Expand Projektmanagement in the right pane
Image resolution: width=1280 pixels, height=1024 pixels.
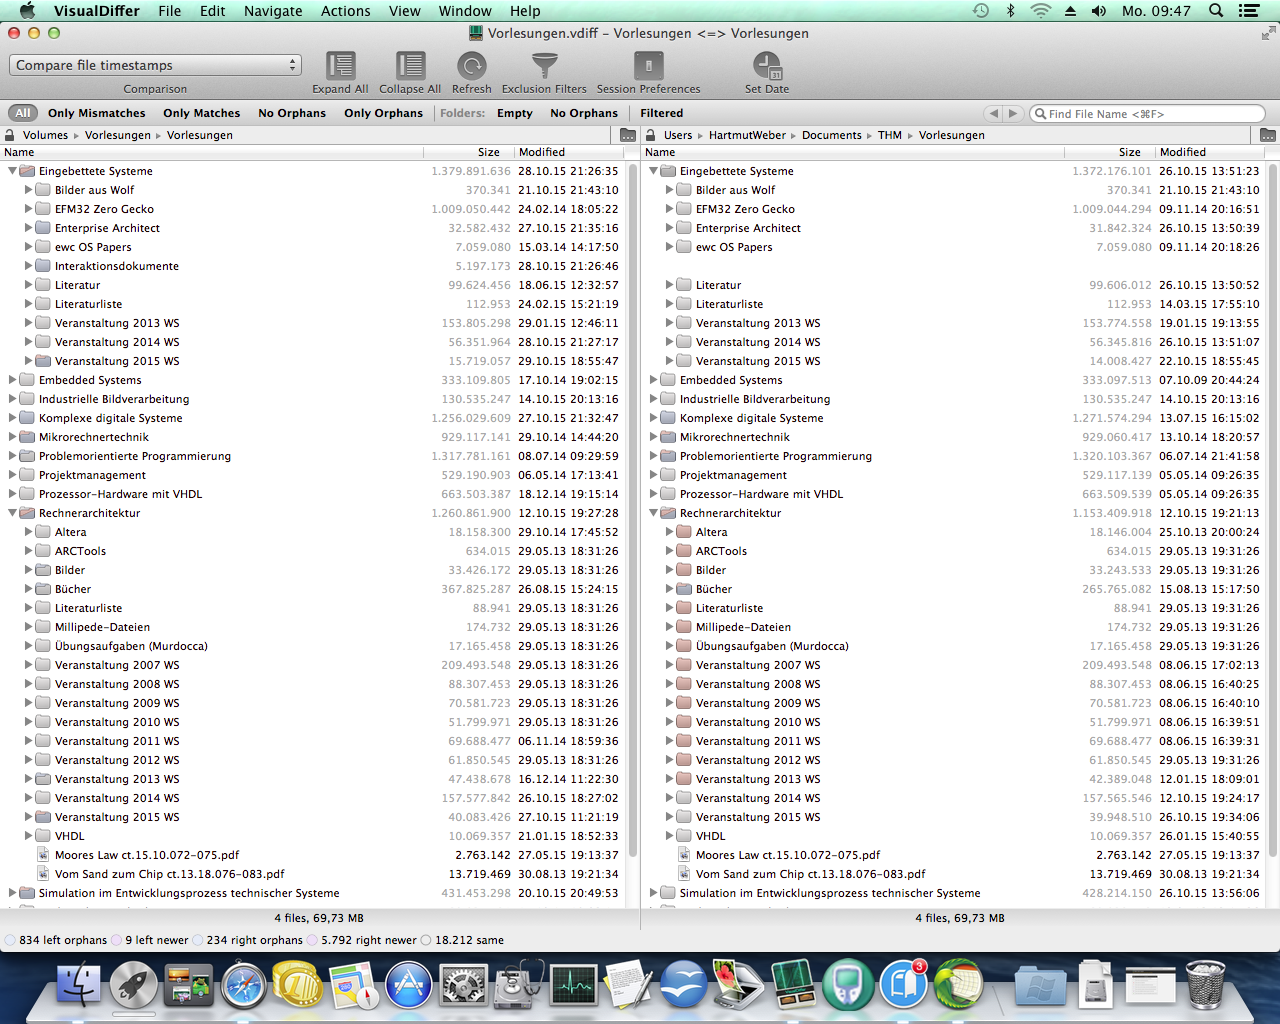pos(654,475)
